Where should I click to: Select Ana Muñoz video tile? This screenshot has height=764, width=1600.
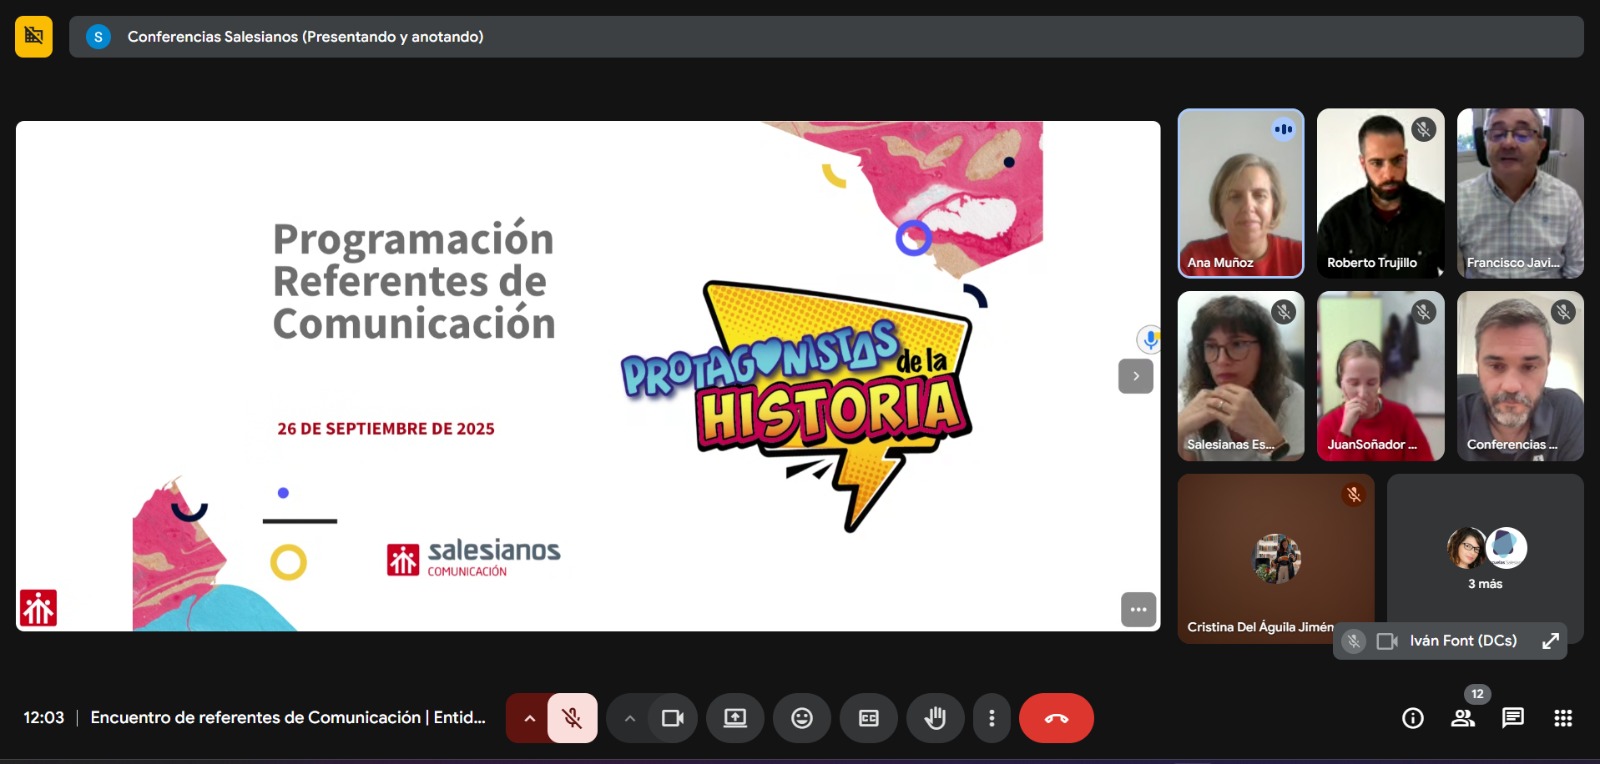[1241, 193]
